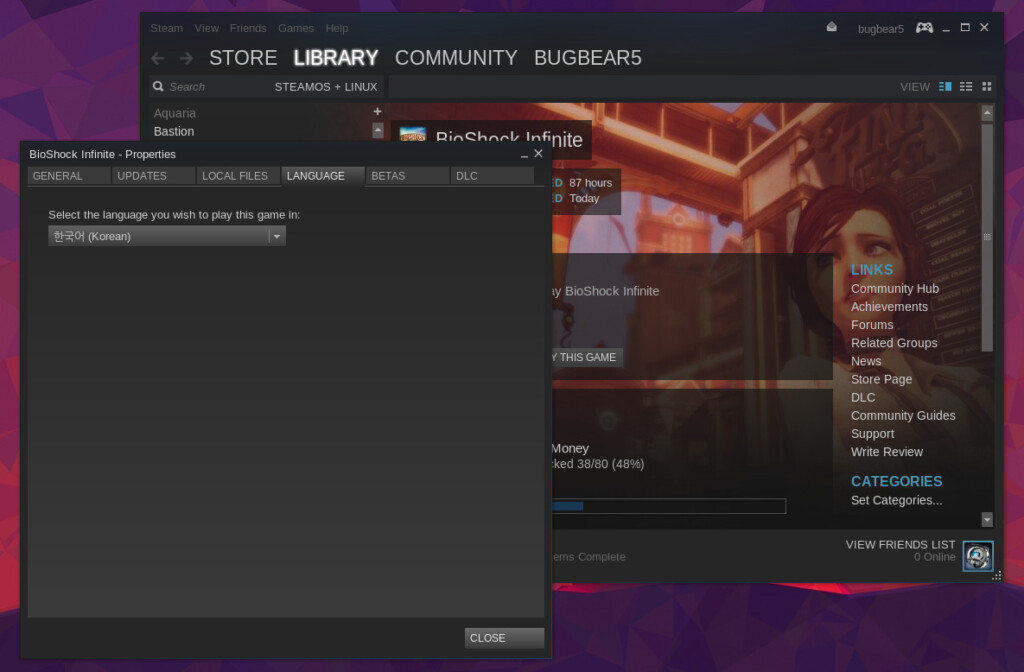Close the Properties dialog with X

click(538, 153)
